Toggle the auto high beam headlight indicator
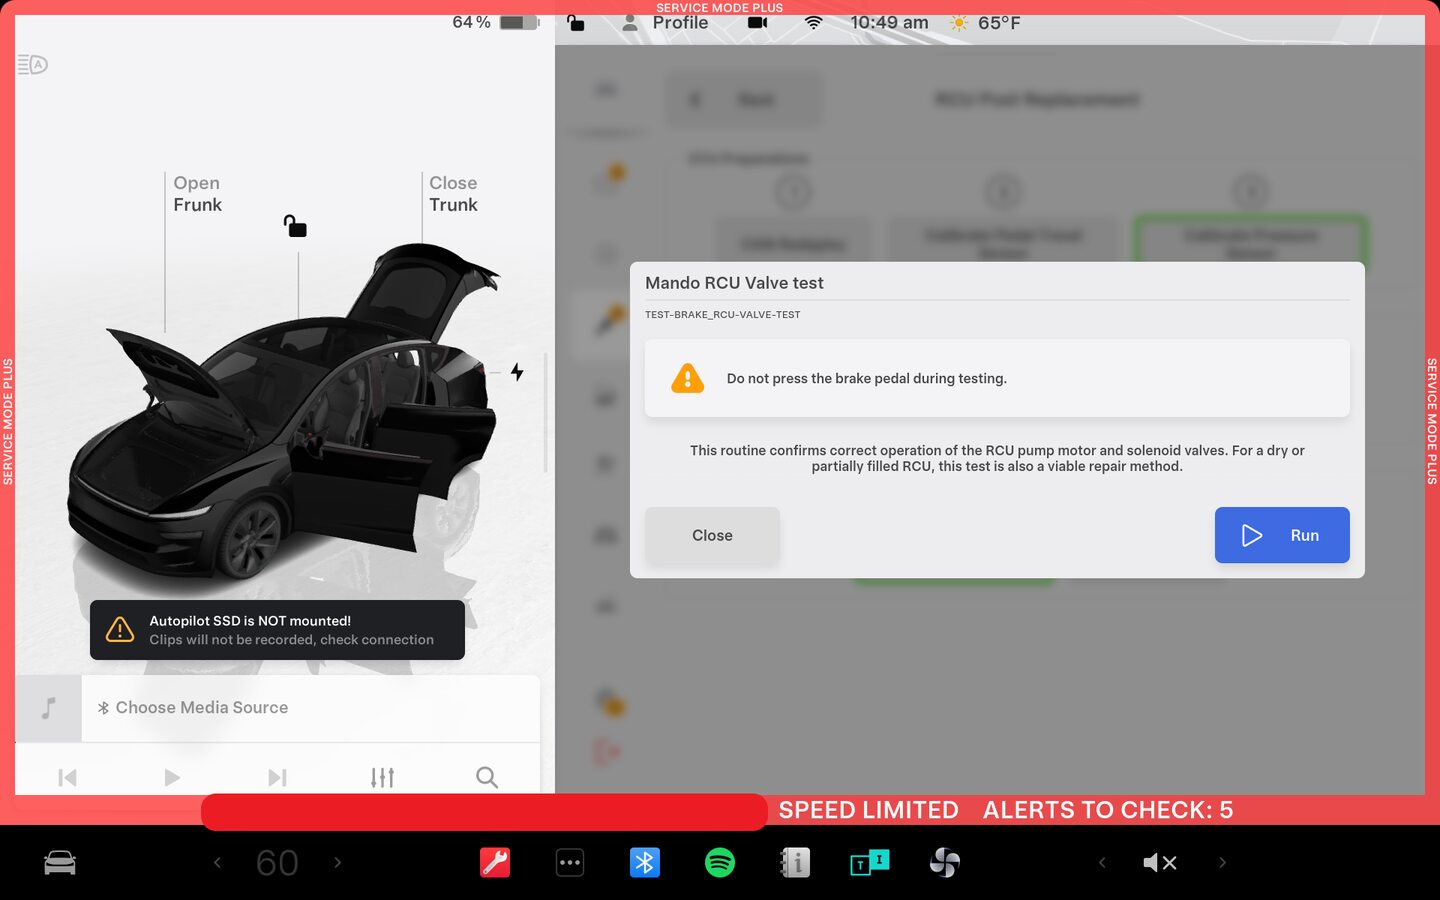Screen dimensions: 1440x900 [33, 65]
